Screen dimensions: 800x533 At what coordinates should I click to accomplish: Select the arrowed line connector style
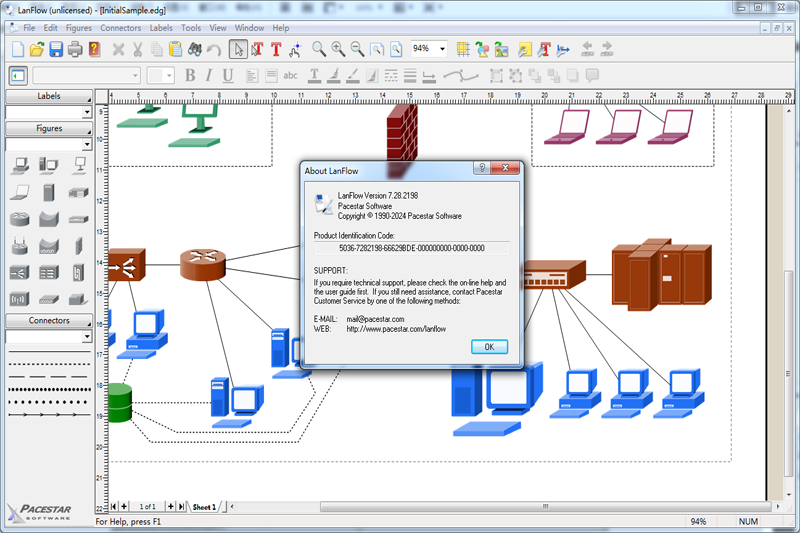(49, 415)
